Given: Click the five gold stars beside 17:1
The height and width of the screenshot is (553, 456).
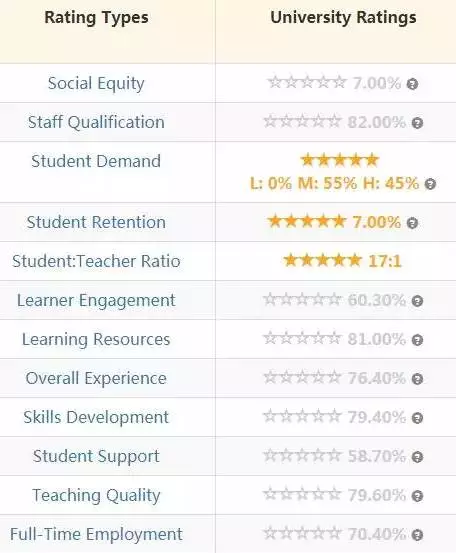Looking at the screenshot, I should (x=323, y=260).
